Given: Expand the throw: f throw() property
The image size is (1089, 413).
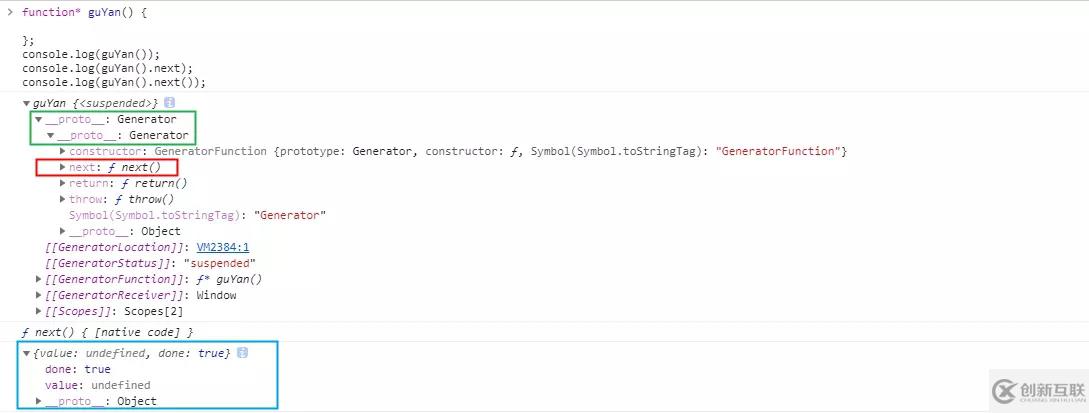Looking at the screenshot, I should [x=63, y=199].
